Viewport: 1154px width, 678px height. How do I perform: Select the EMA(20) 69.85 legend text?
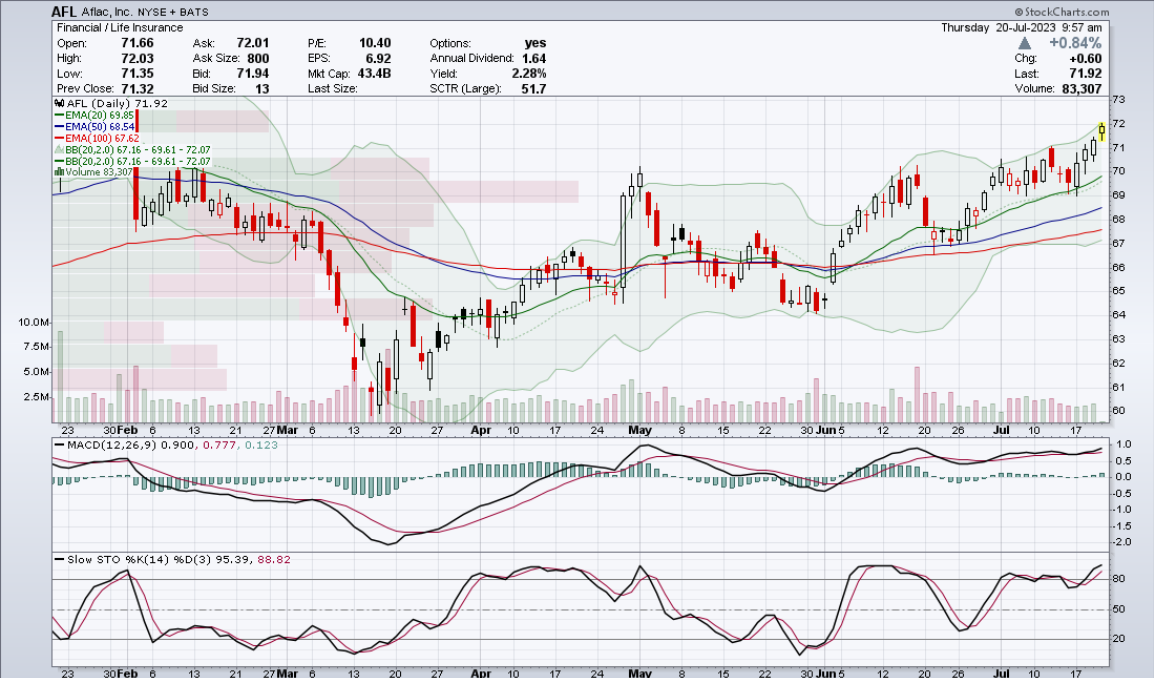tap(99, 115)
